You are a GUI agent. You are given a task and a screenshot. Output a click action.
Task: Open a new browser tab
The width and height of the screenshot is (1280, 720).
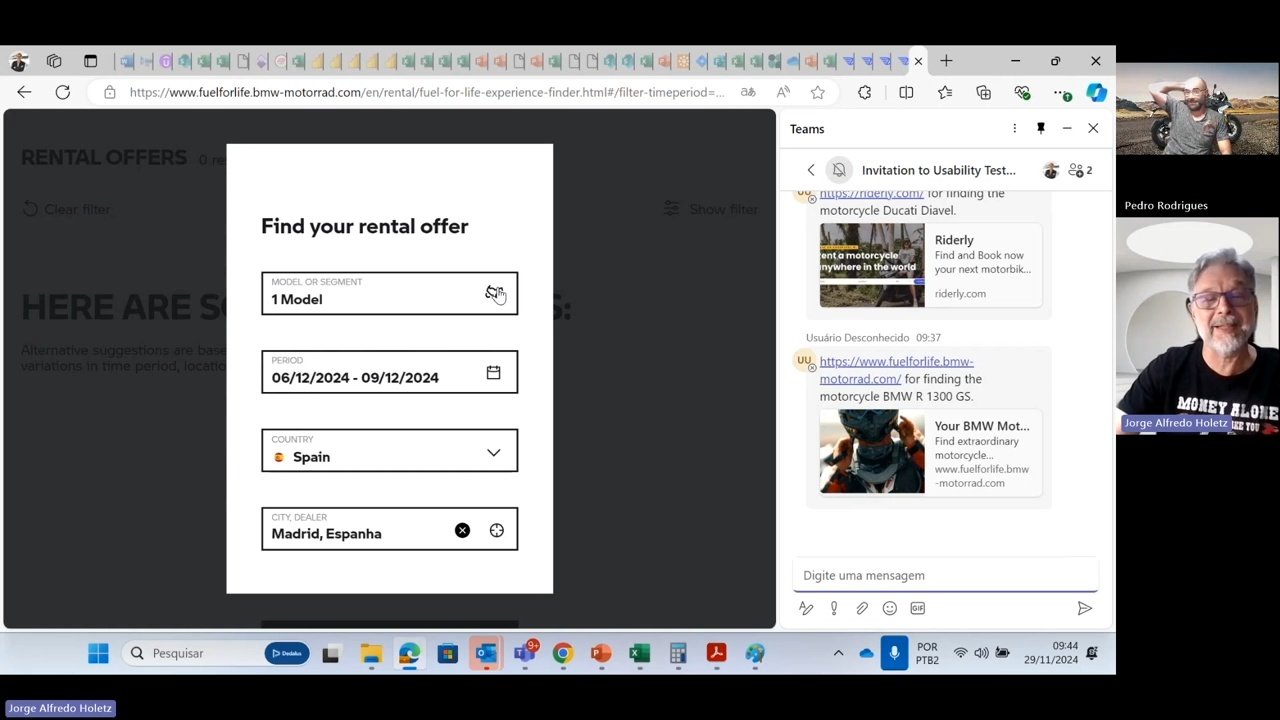click(946, 61)
